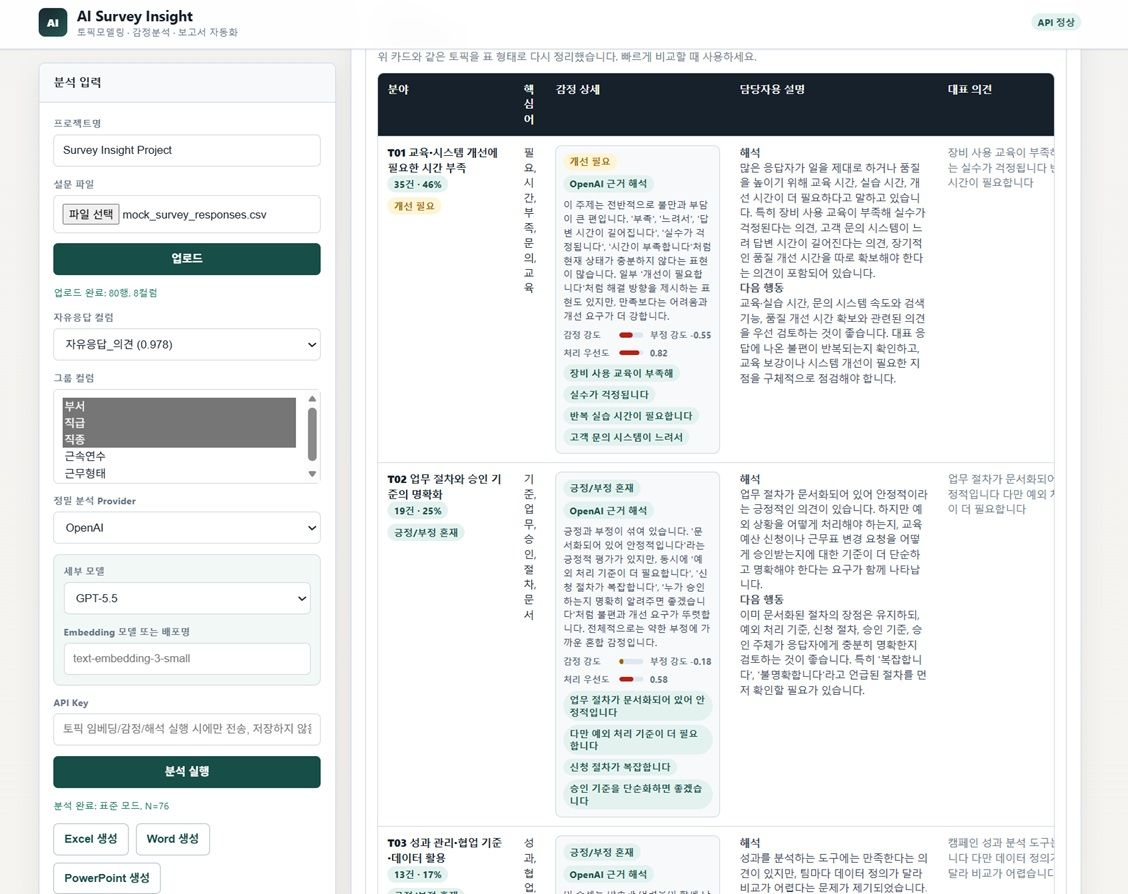Image resolution: width=1128 pixels, height=894 pixels.
Task: Click the 업로드 완료: 80행, 8컬럼 status text
Action: click(x=106, y=293)
